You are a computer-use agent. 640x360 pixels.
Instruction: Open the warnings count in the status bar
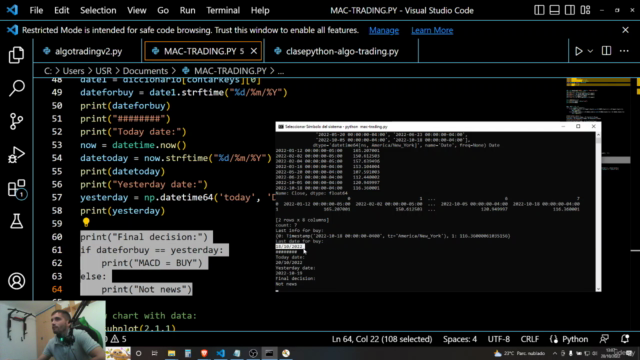[x=118, y=339]
